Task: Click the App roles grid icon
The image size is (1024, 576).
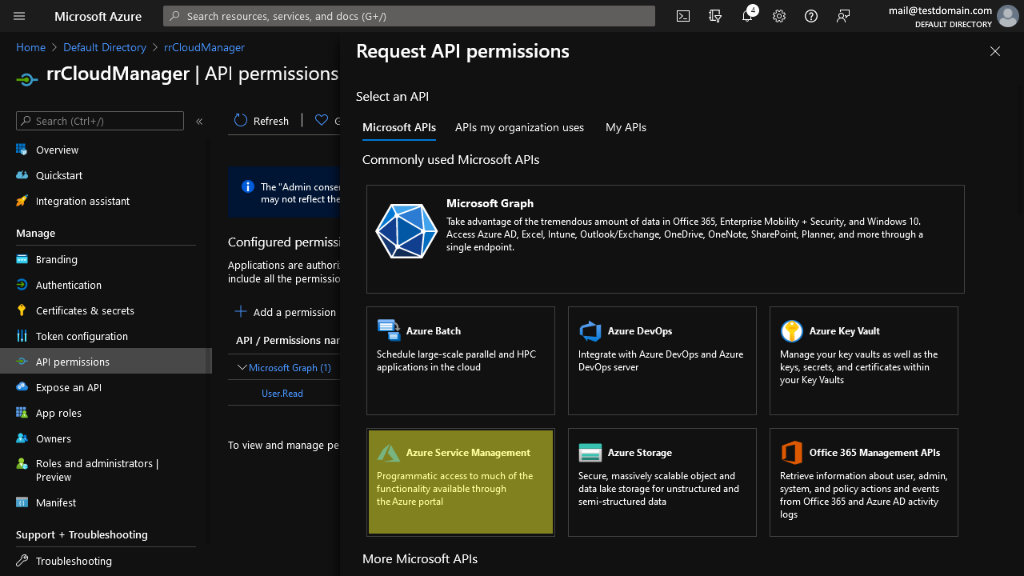Action: [x=22, y=413]
